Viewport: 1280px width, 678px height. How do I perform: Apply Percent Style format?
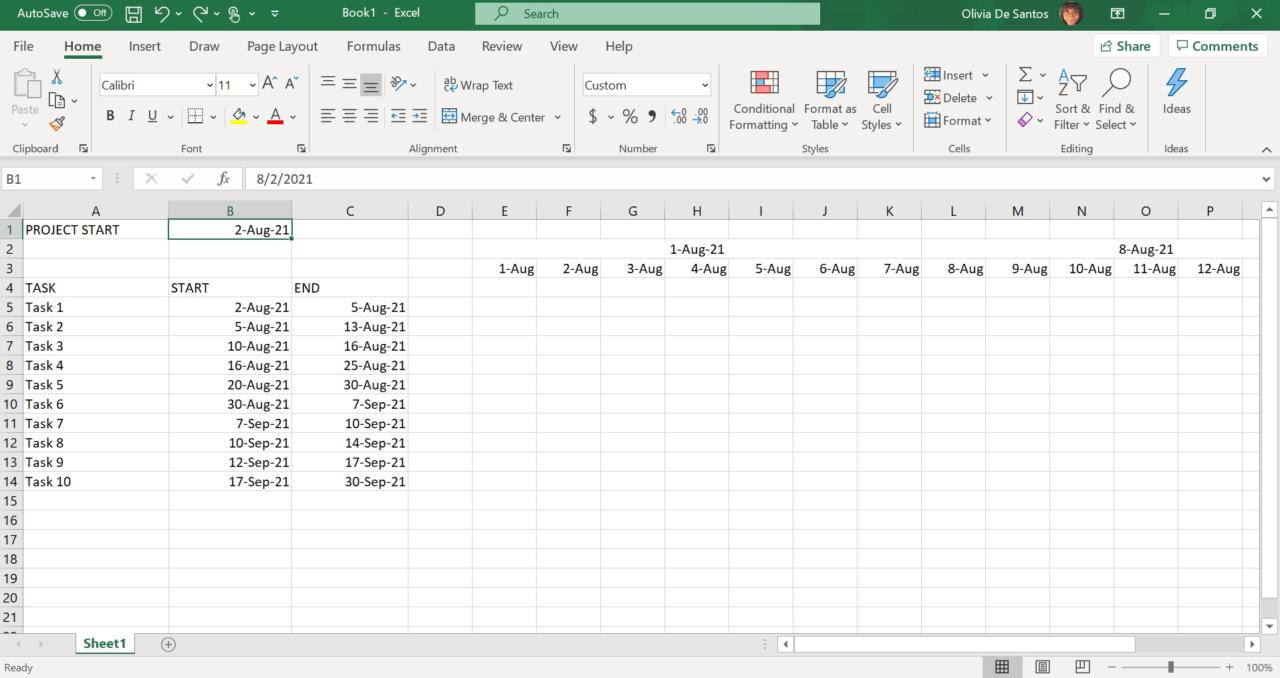[630, 117]
